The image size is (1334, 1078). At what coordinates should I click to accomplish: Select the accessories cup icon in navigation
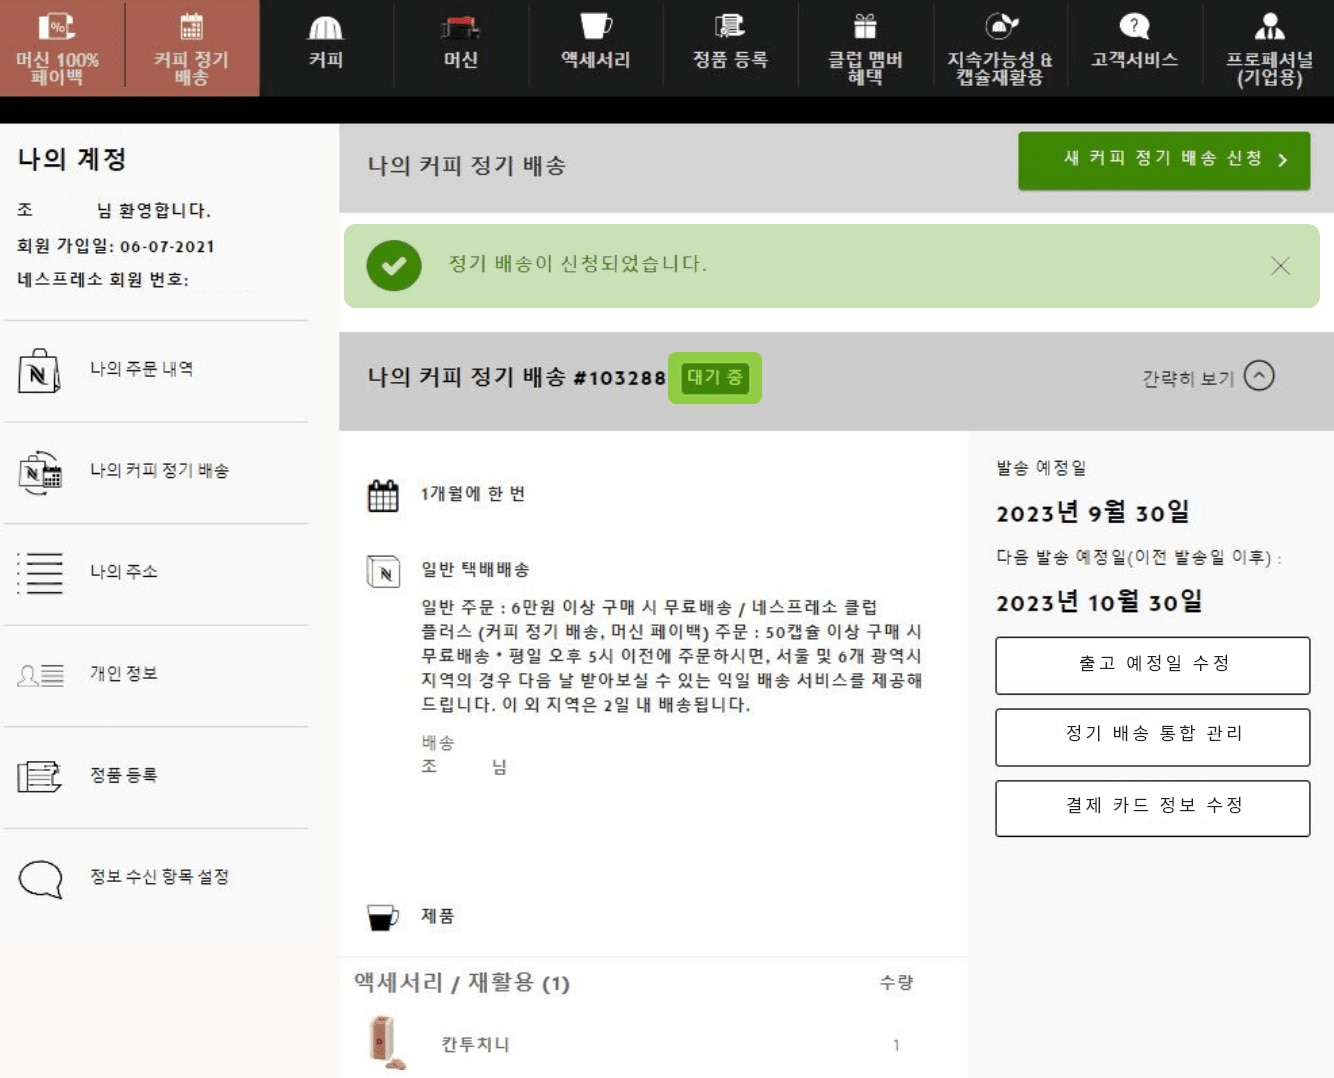[x=595, y=26]
